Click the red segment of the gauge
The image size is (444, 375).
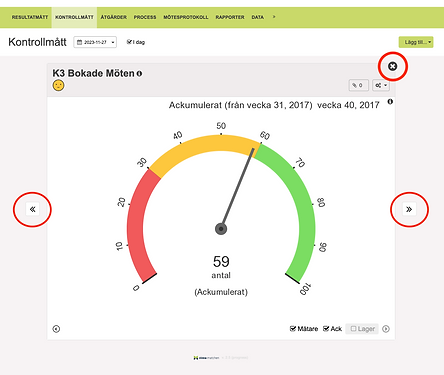(135, 227)
